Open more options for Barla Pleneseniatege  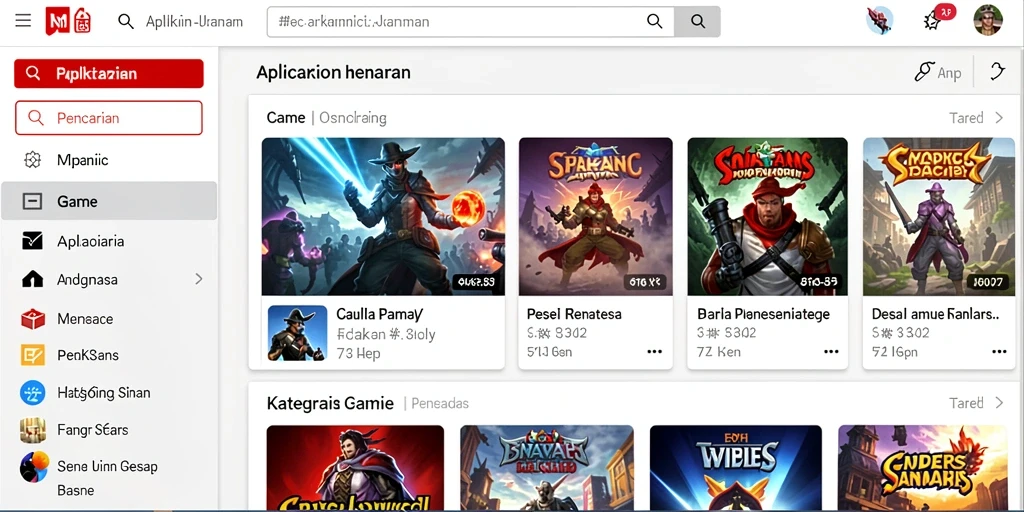[831, 351]
